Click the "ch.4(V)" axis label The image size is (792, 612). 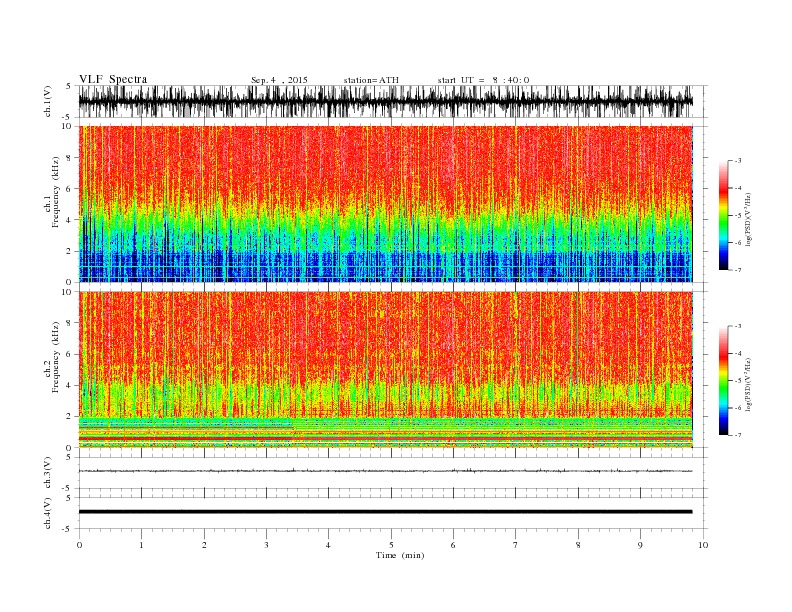(x=48, y=513)
